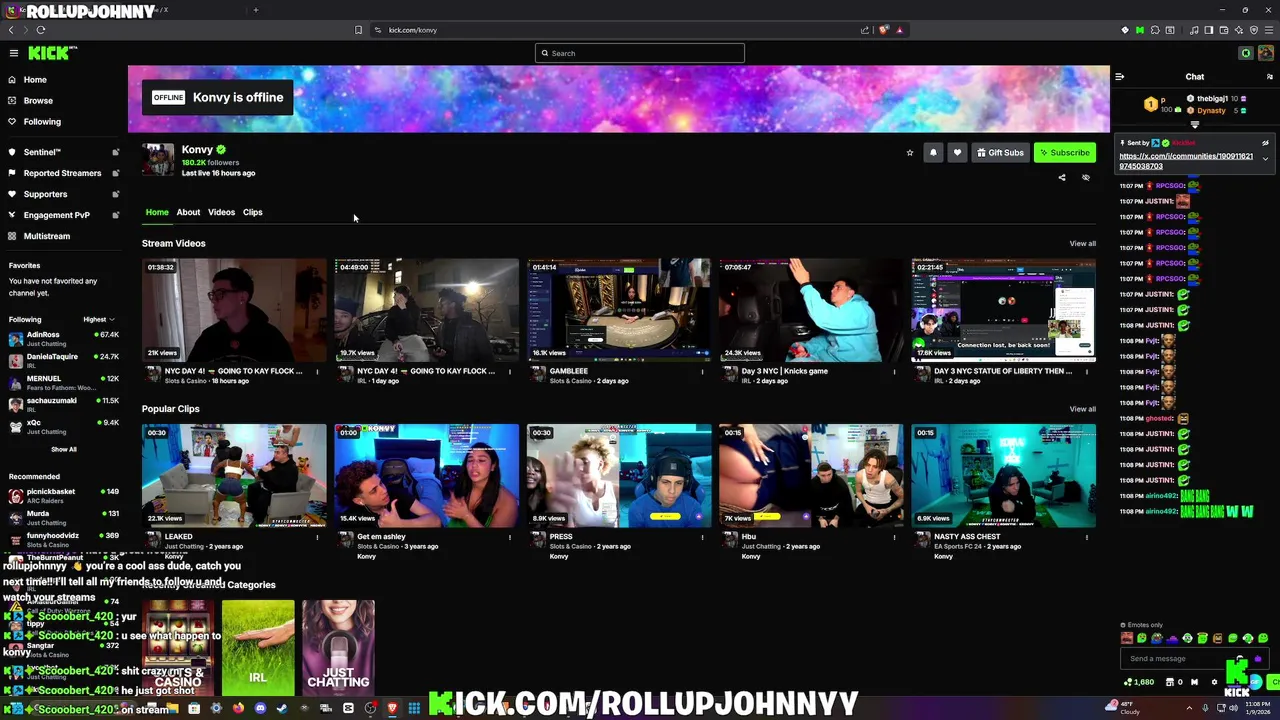Open xQc in Following list
This screenshot has height=720, width=1280.
62,426
